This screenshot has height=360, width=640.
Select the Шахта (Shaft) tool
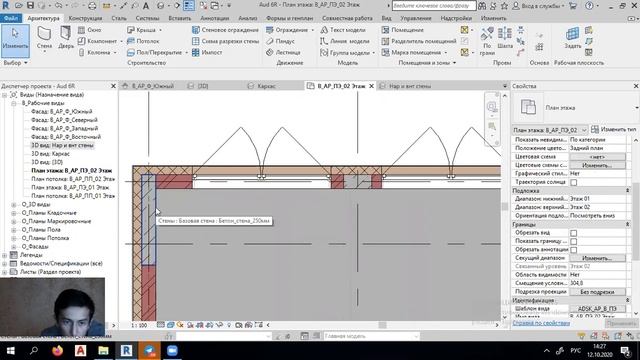(505, 39)
